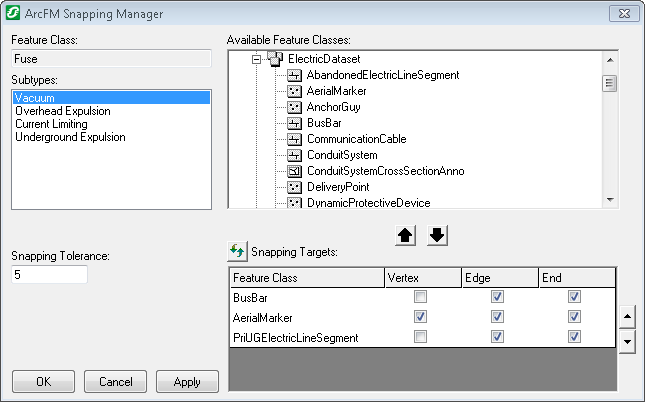
Task: Enable Vertex snapping for BusBar
Action: click(420, 297)
